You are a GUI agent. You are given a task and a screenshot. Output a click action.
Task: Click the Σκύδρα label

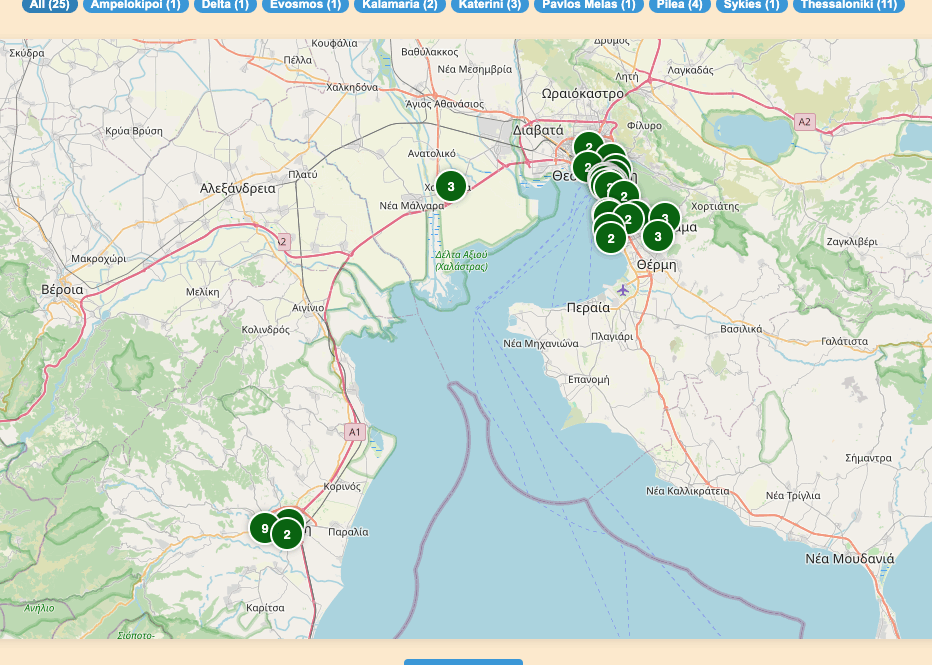click(27, 53)
